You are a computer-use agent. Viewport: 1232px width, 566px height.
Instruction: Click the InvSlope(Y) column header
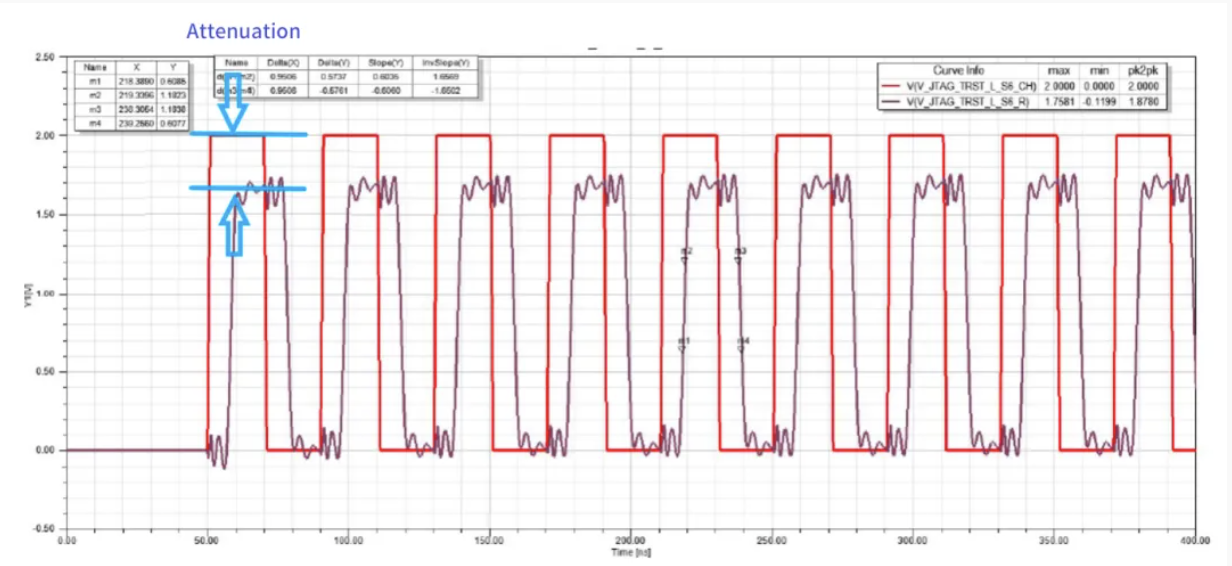click(448, 61)
